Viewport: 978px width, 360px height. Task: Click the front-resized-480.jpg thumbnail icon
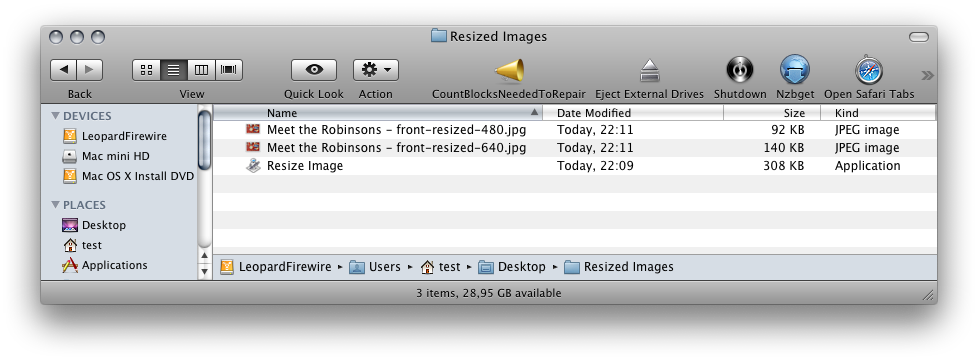pyautogui.click(x=253, y=130)
